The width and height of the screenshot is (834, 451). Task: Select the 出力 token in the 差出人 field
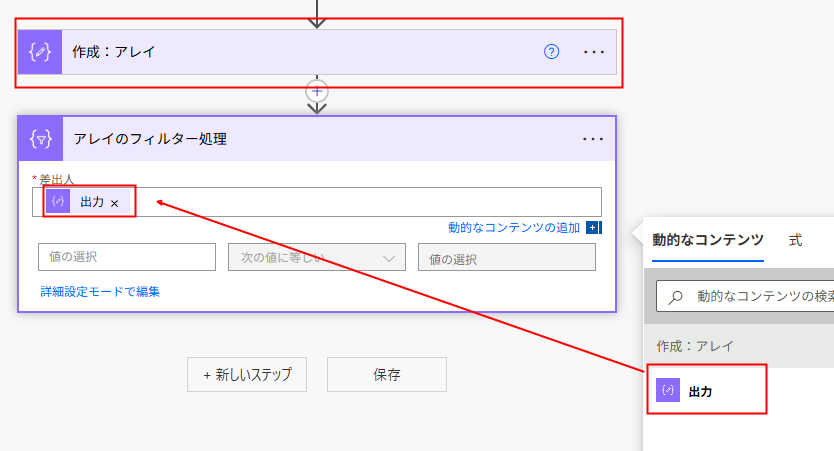(88, 202)
